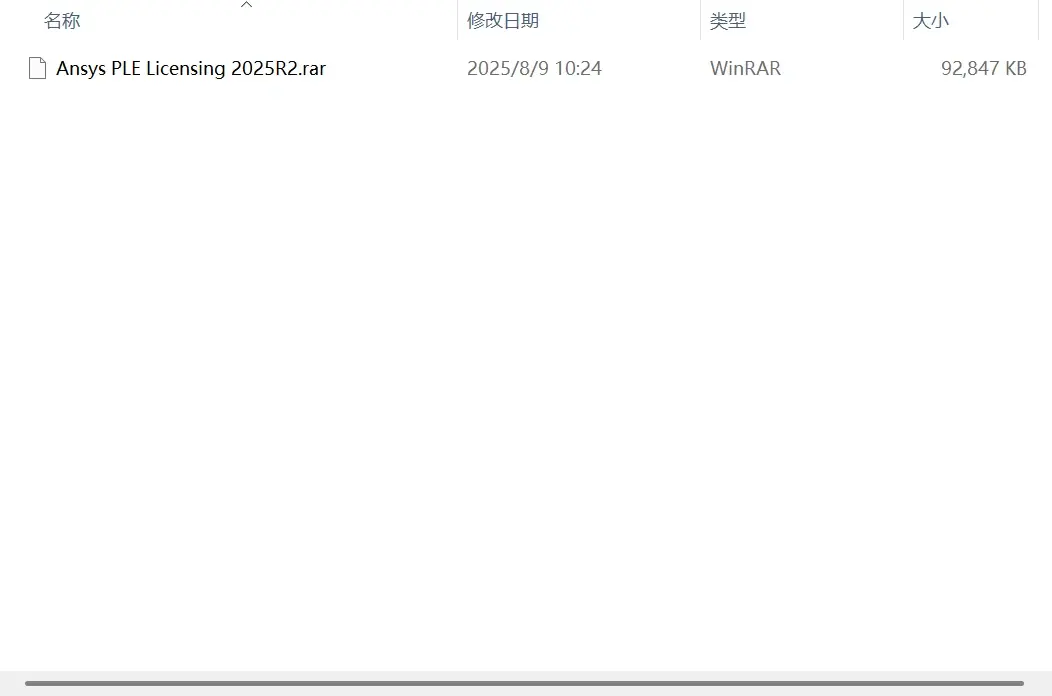Click blank header space right of 修改日期 label

point(619,21)
